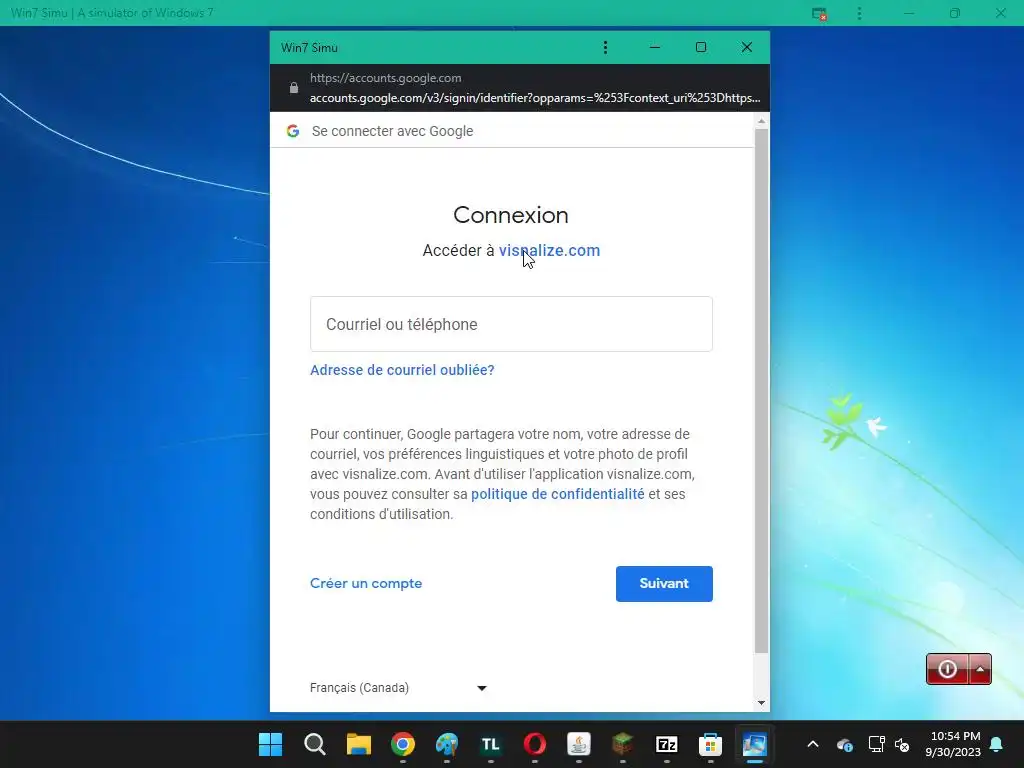Click the Suivant button
1024x768 pixels.
664,584
